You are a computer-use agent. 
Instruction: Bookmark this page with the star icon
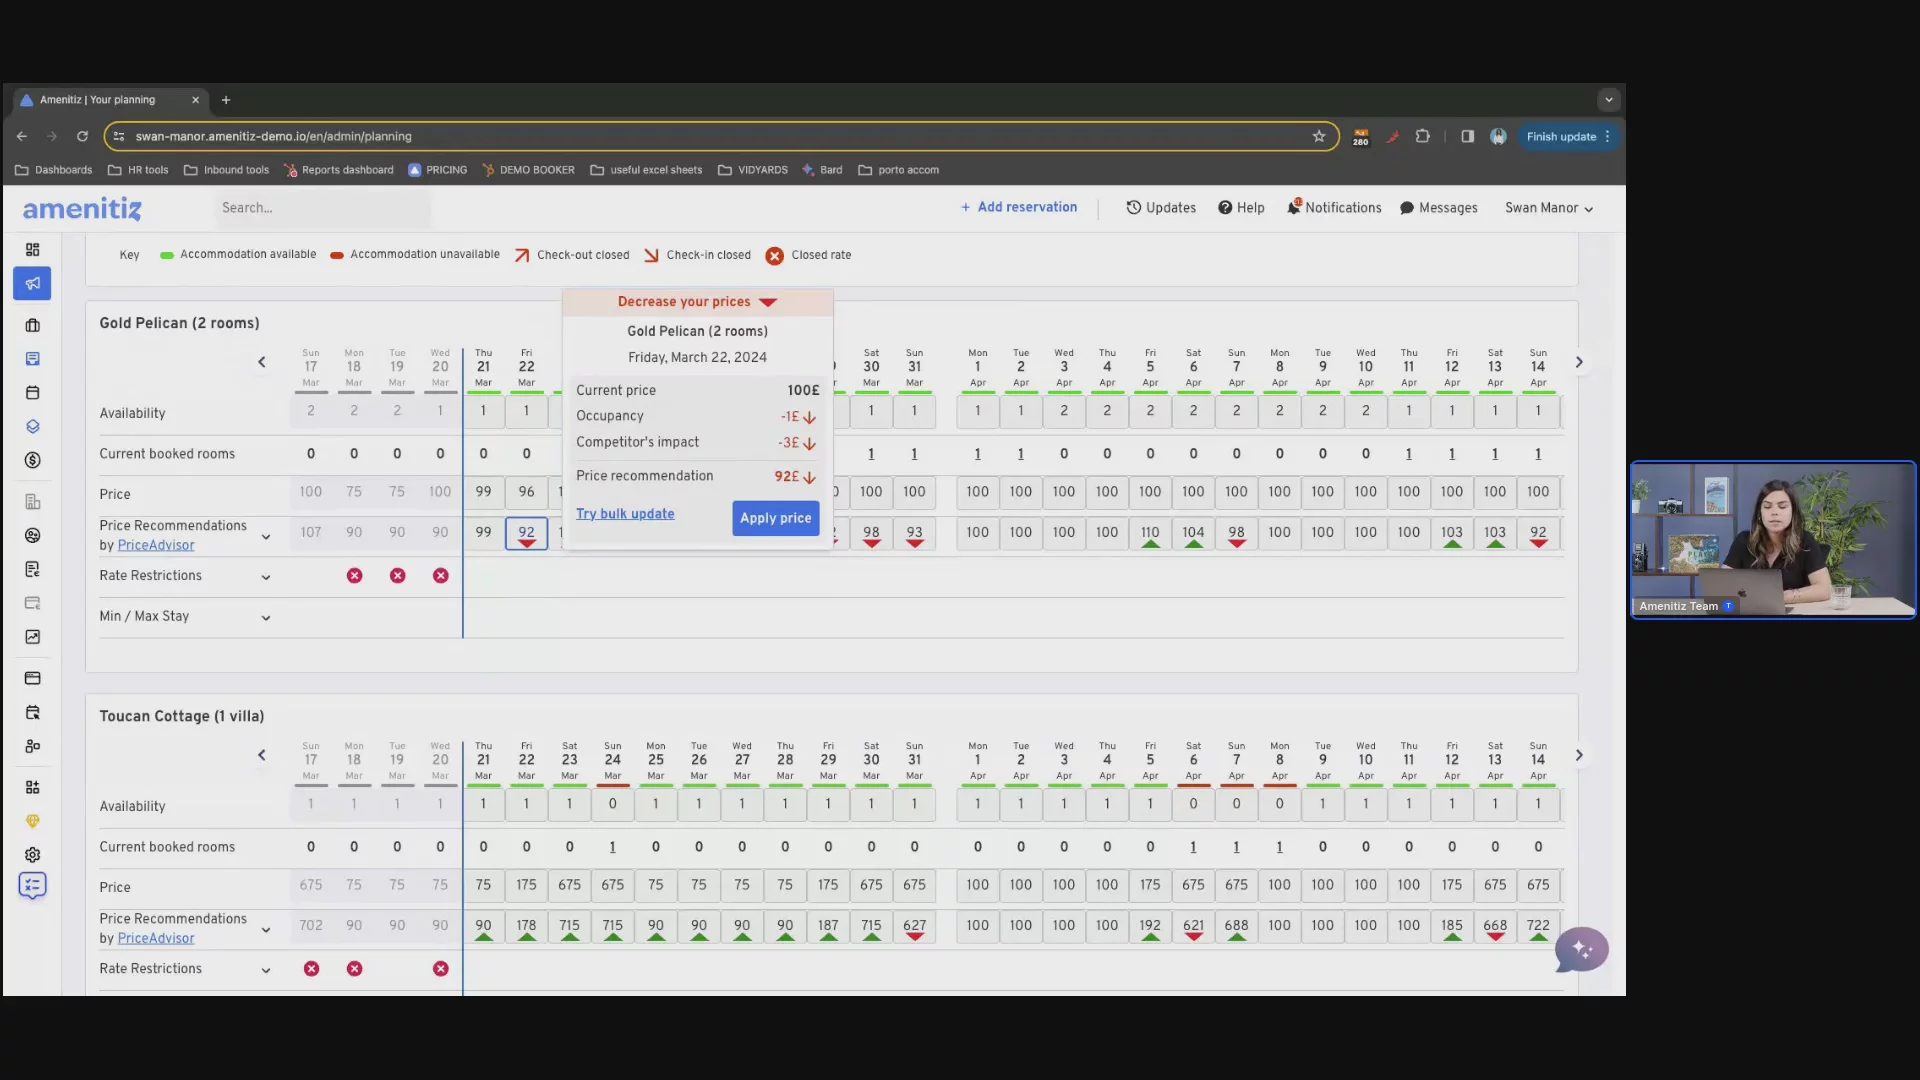click(1319, 136)
